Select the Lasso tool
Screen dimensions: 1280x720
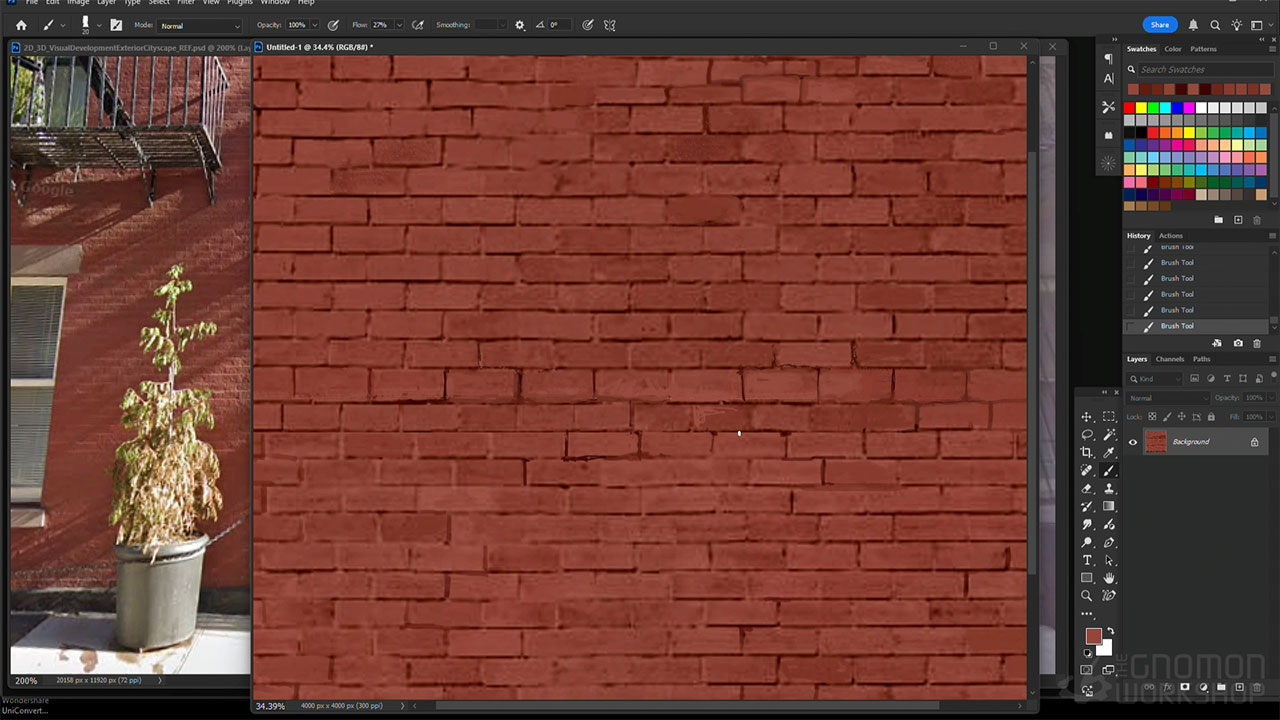(1087, 435)
